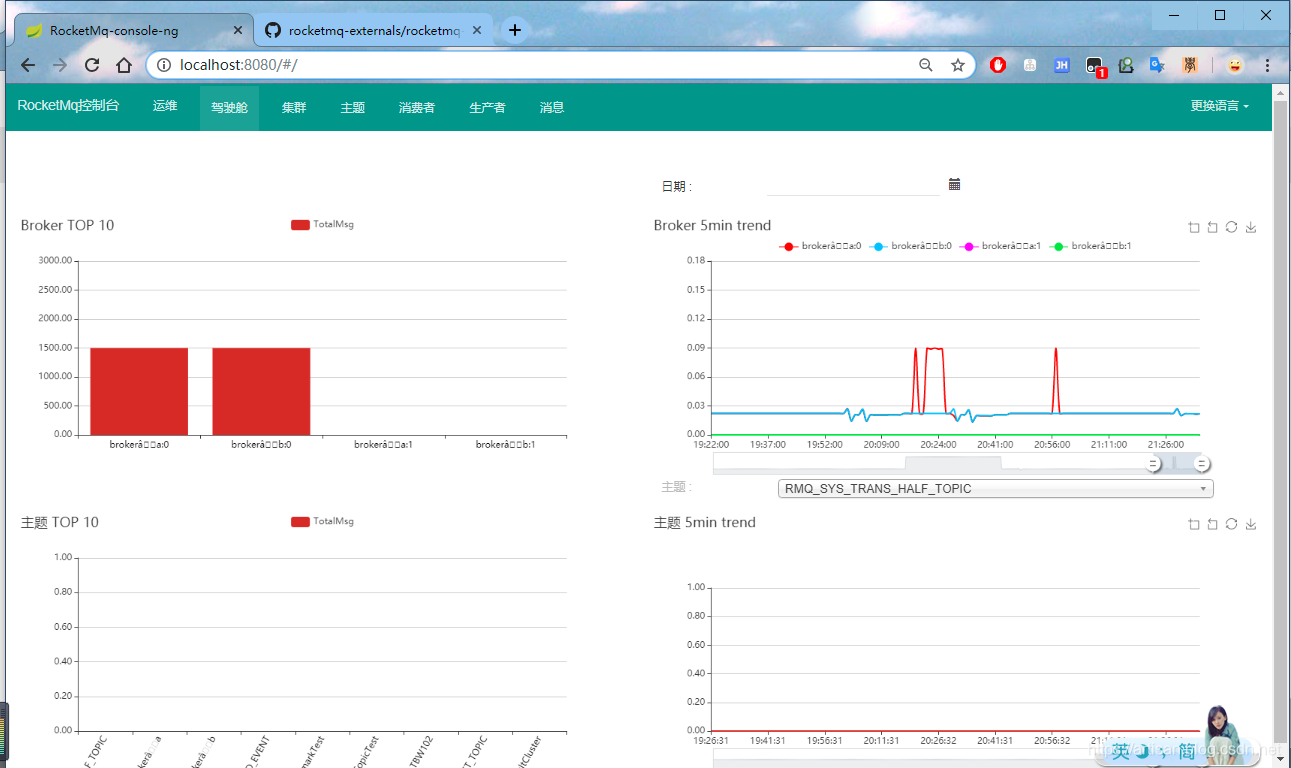Viewport: 1291px width, 768px height.
Task: Open a new browser tab
Action: point(515,30)
